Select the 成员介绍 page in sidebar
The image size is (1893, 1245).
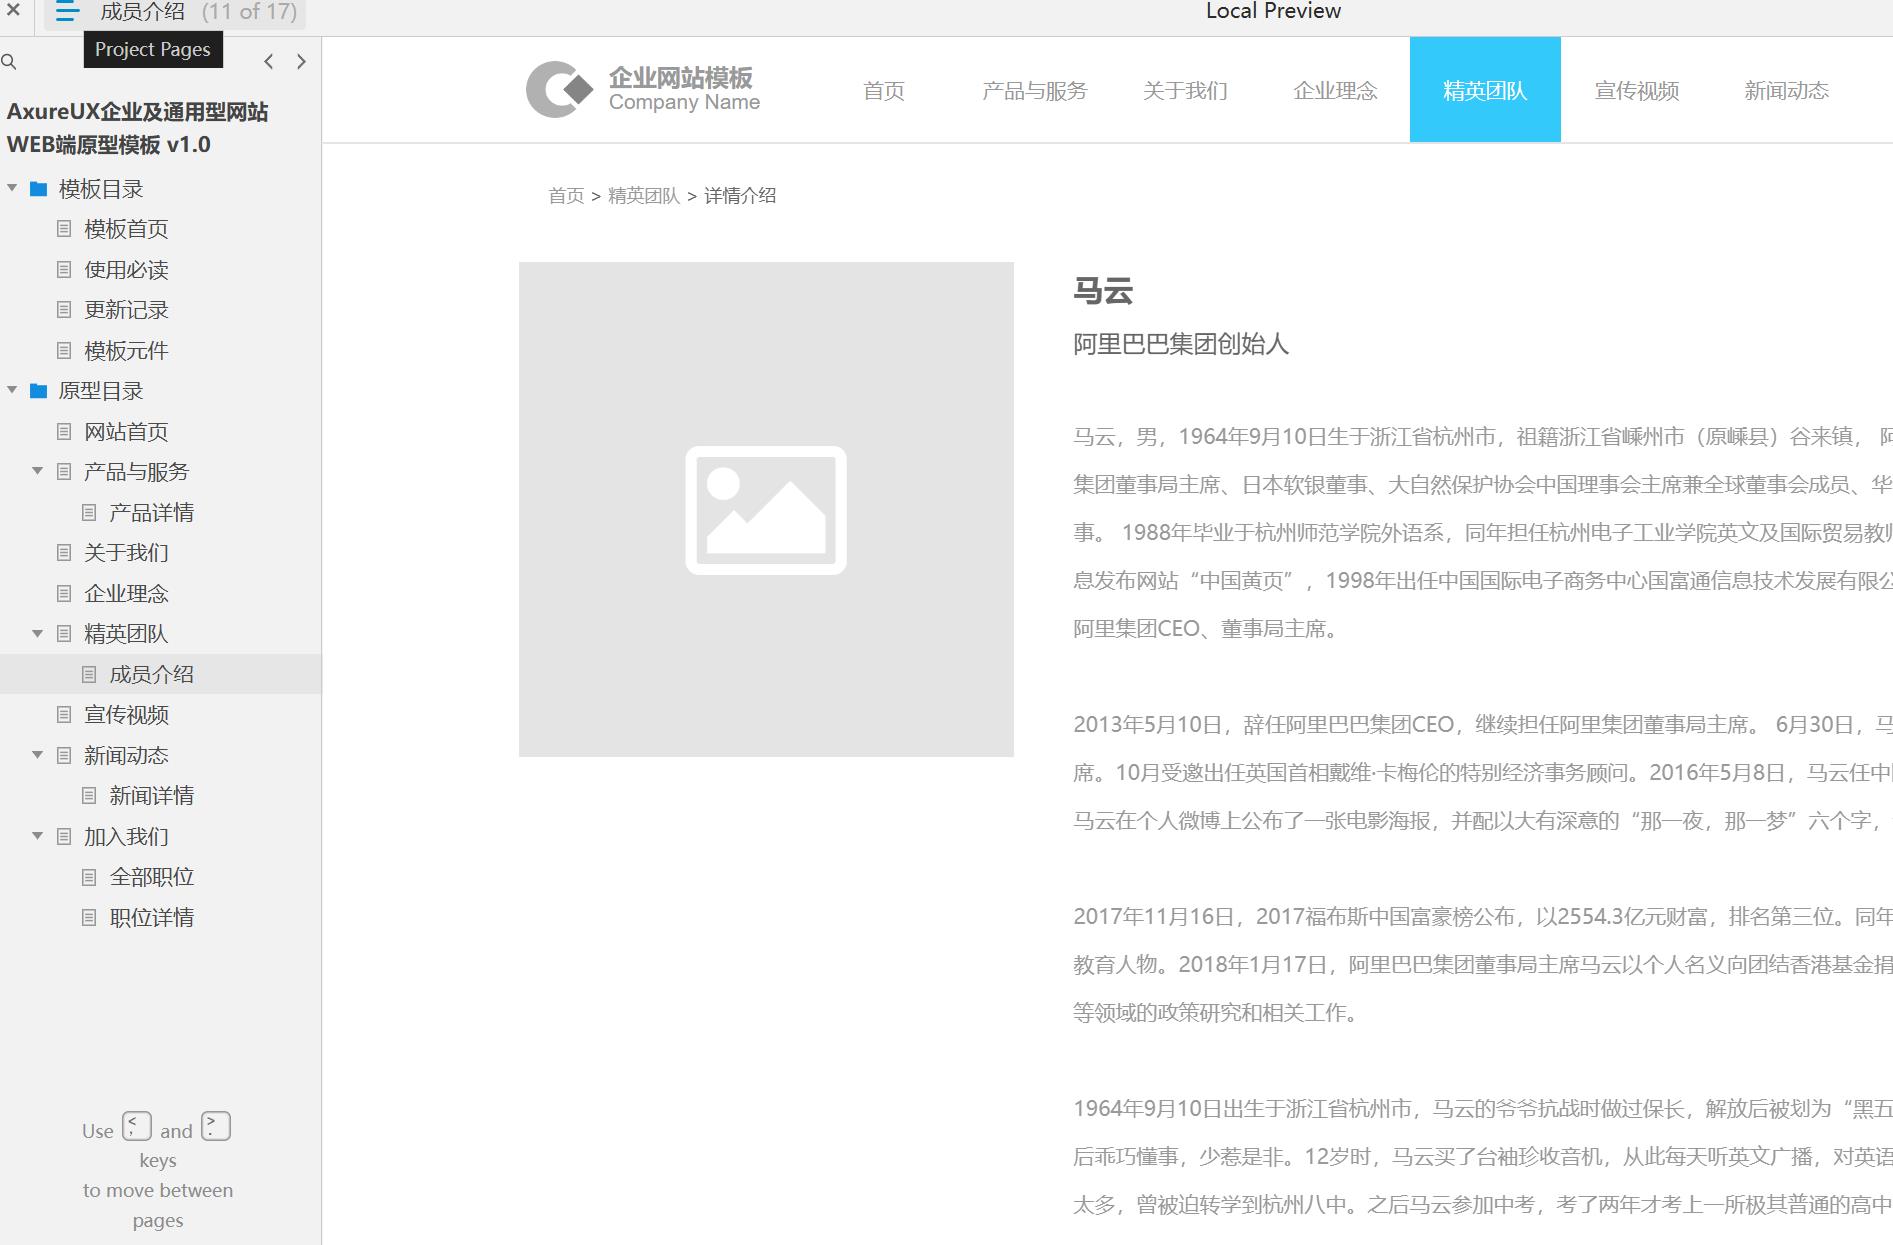point(152,675)
